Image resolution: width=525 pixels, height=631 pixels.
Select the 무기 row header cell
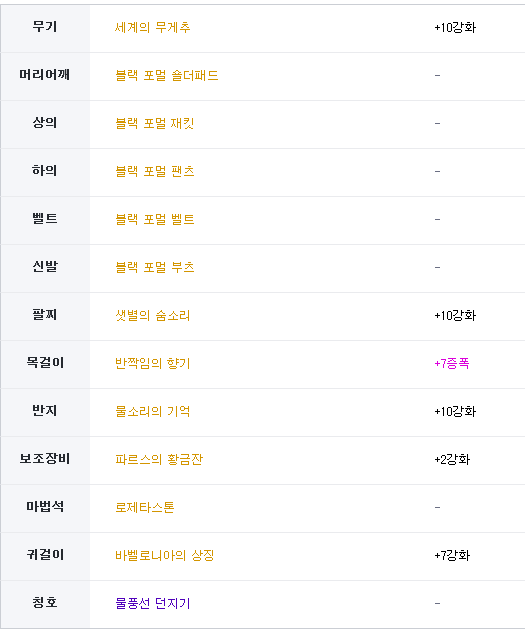(x=45, y=28)
